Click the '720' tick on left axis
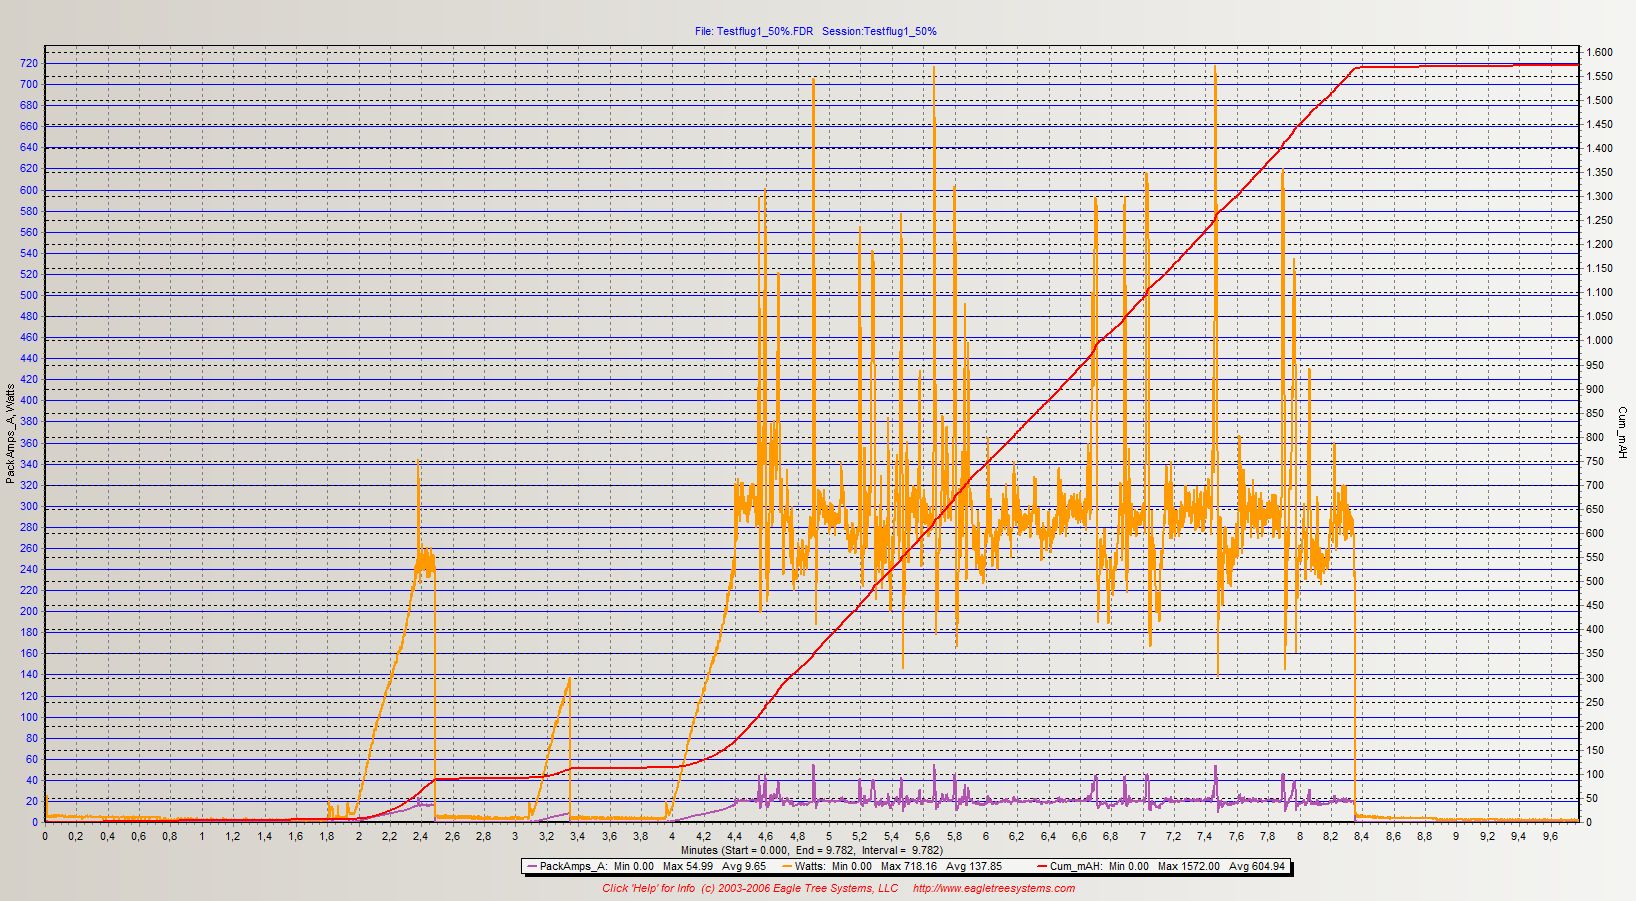 click(29, 63)
